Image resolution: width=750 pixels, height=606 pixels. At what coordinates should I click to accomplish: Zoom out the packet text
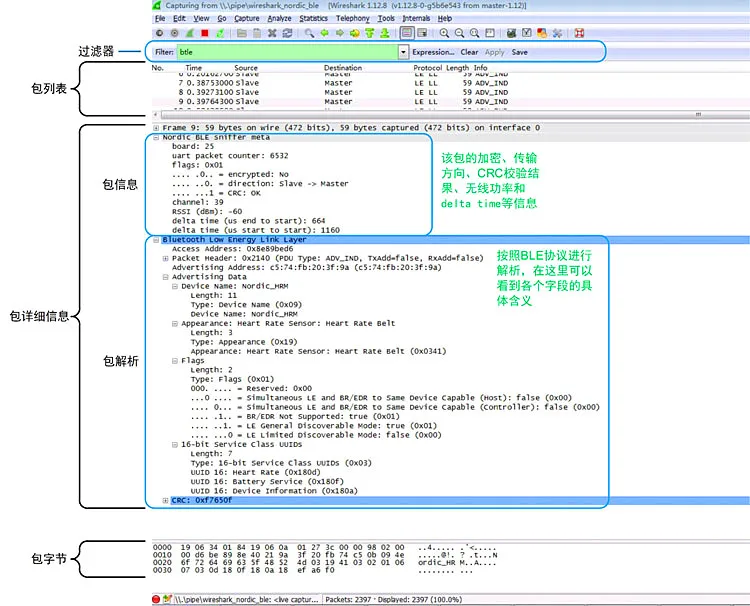460,33
